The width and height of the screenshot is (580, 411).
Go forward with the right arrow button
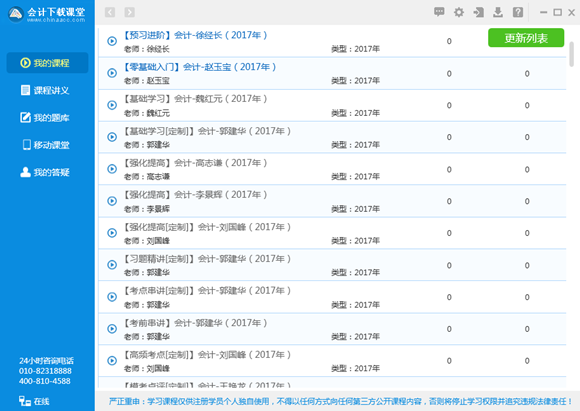(129, 12)
